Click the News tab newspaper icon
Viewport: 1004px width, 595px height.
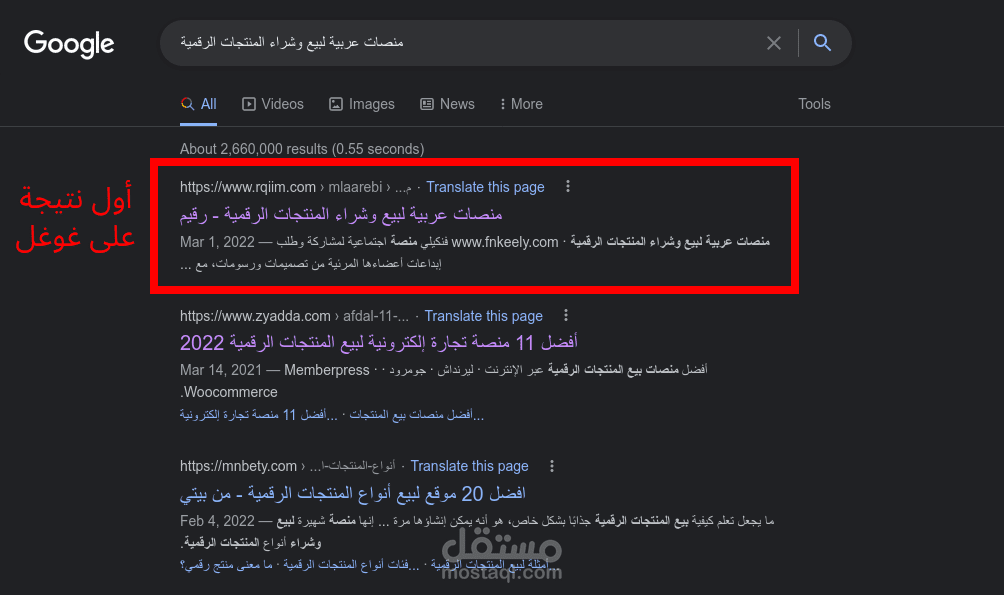click(426, 104)
